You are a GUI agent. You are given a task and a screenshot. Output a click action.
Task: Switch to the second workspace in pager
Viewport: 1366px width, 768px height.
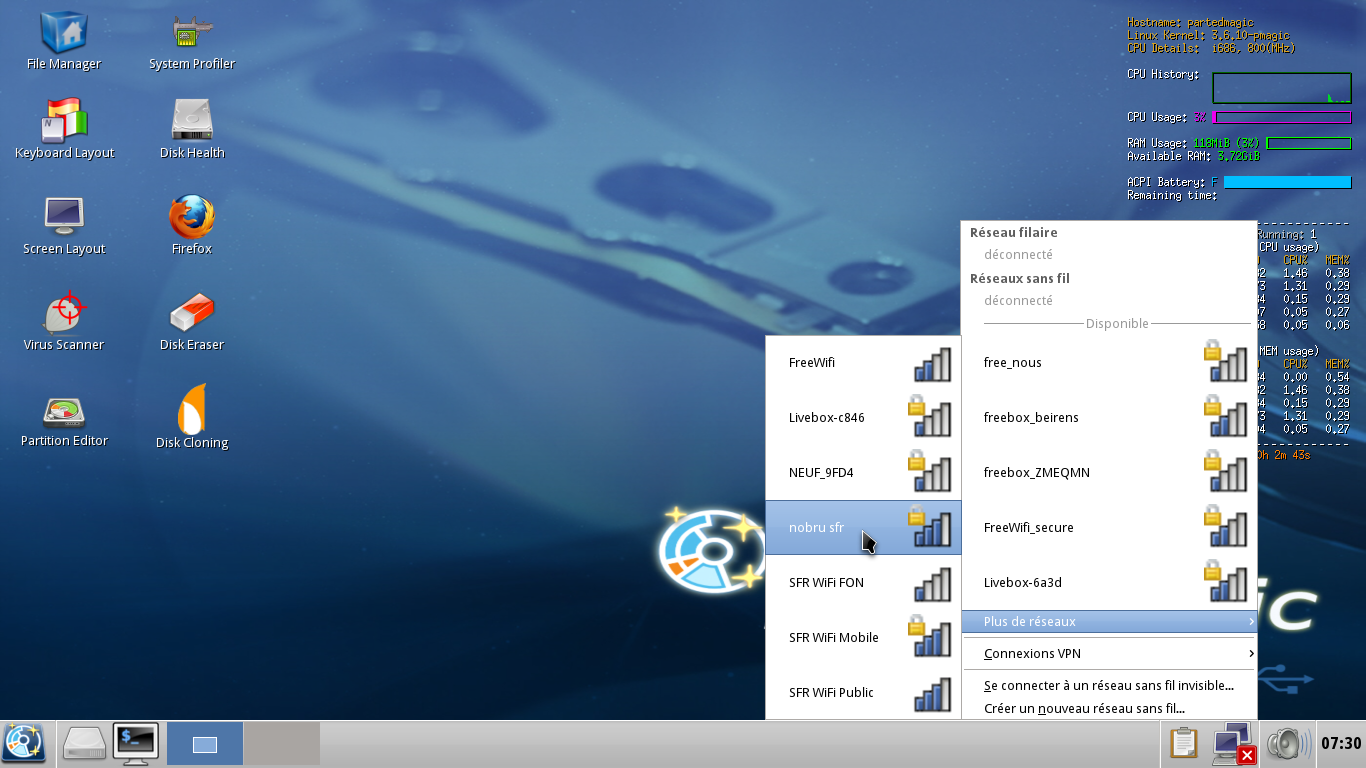[282, 744]
